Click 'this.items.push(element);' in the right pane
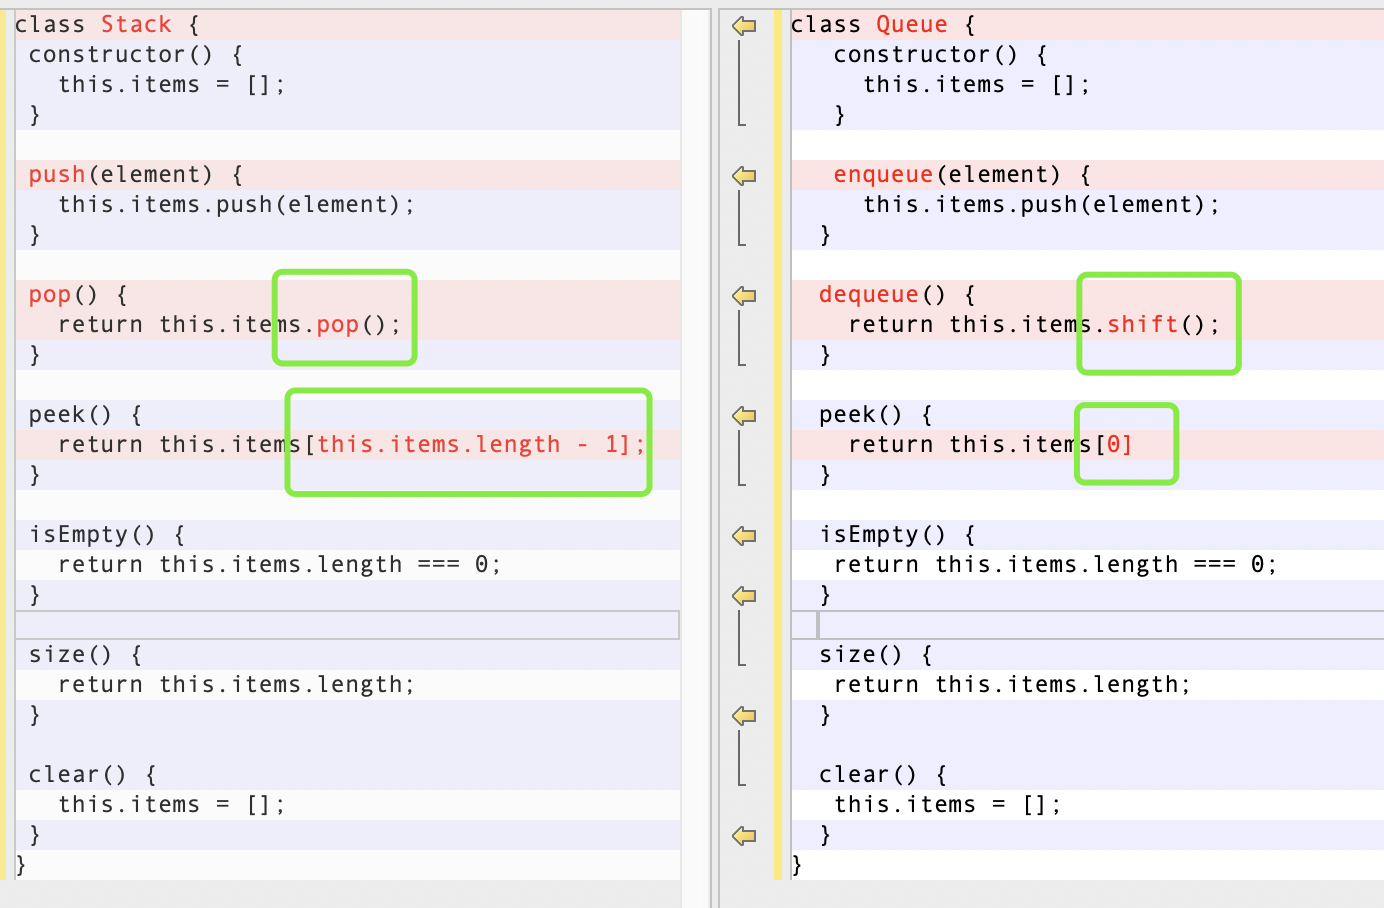1384x908 pixels. [1042, 205]
